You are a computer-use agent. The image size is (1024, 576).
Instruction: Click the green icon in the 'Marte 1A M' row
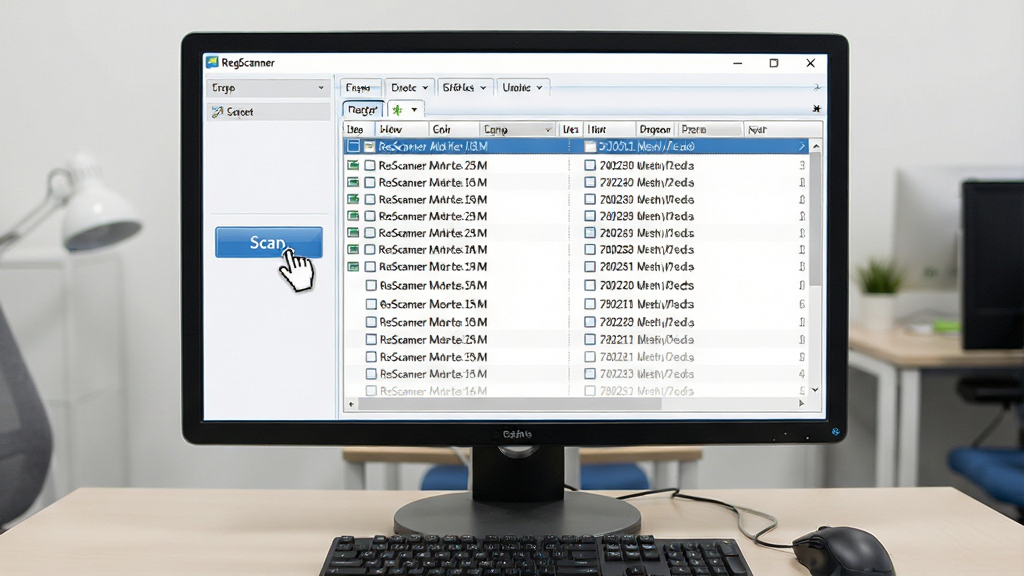click(353, 249)
